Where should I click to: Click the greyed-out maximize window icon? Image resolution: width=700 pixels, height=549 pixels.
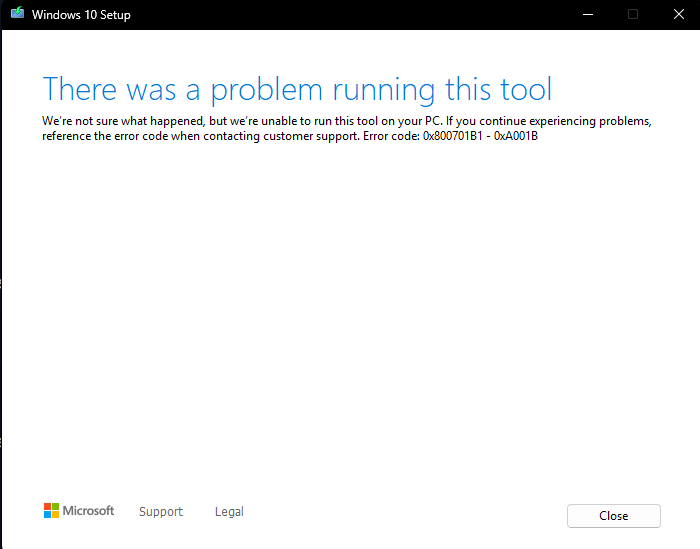pos(633,14)
